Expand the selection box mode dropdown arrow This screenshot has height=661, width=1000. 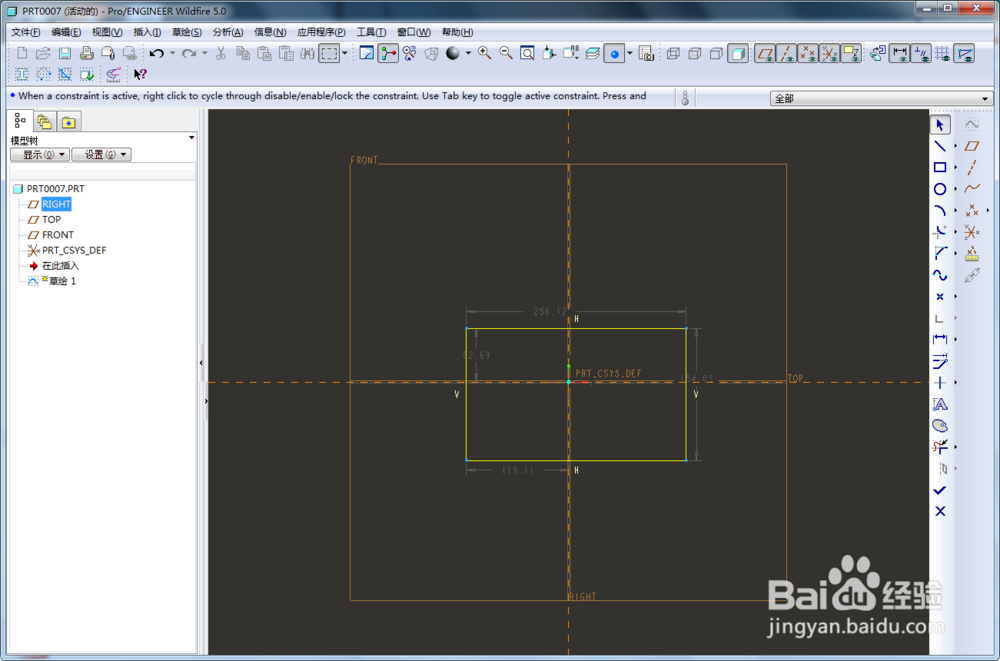344,54
